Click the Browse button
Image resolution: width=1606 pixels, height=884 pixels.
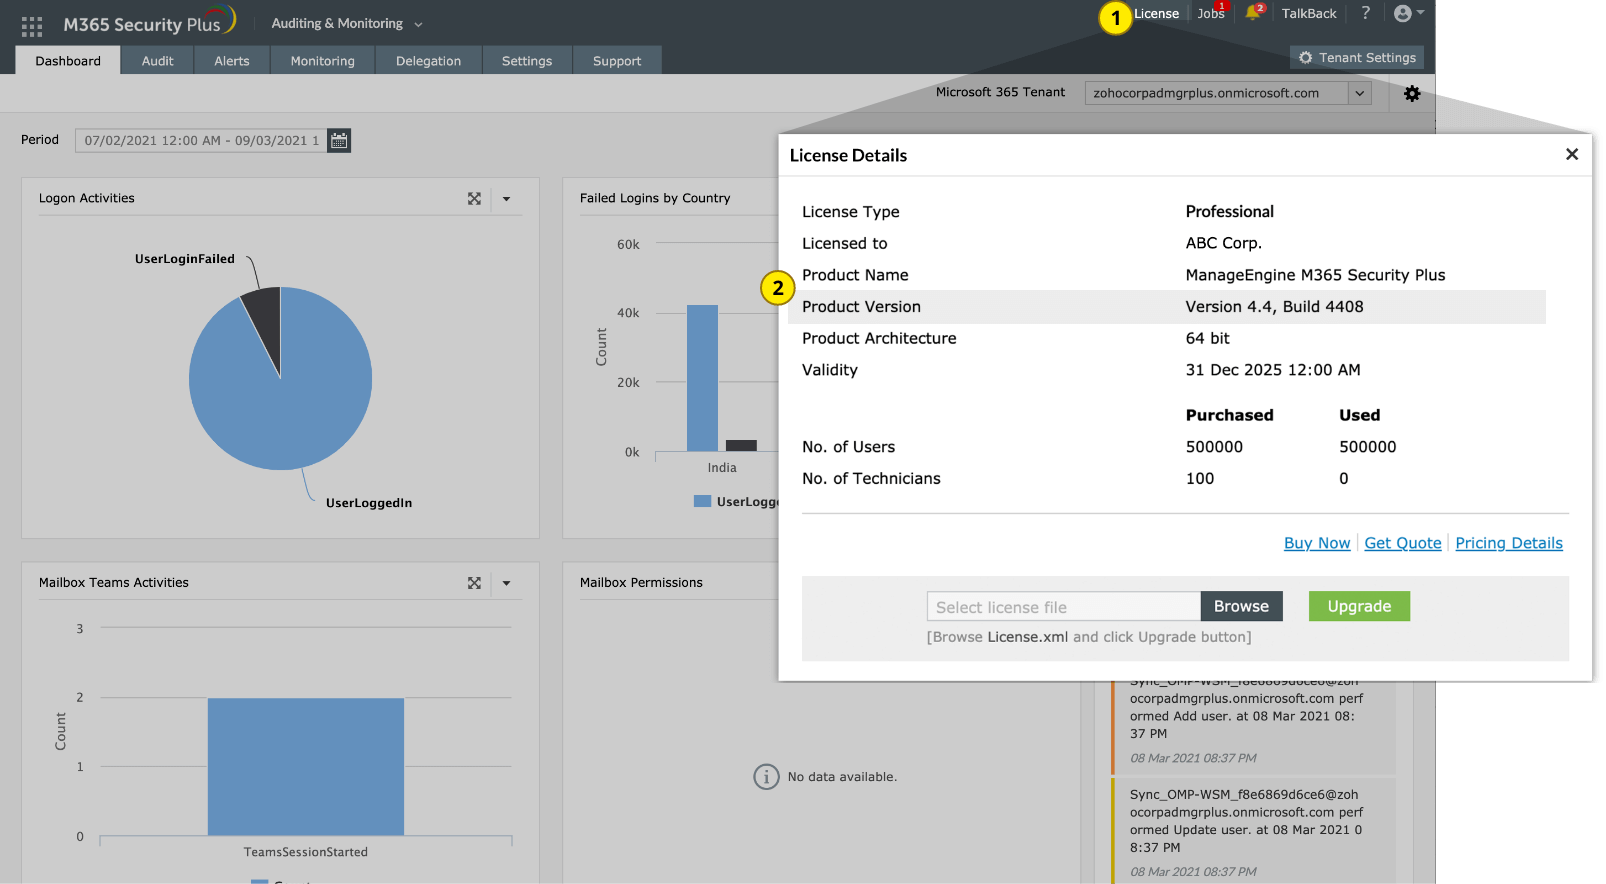pos(1241,606)
